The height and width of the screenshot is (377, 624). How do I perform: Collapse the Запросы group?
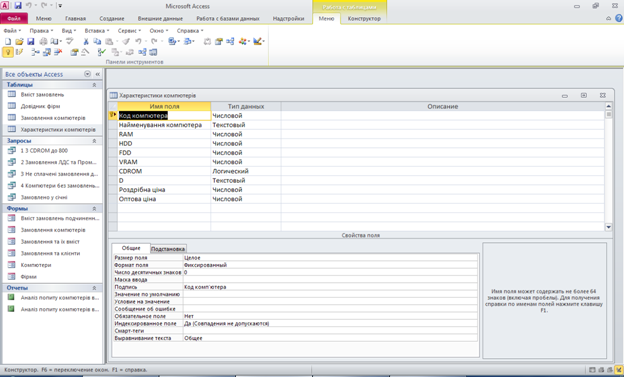(94, 141)
